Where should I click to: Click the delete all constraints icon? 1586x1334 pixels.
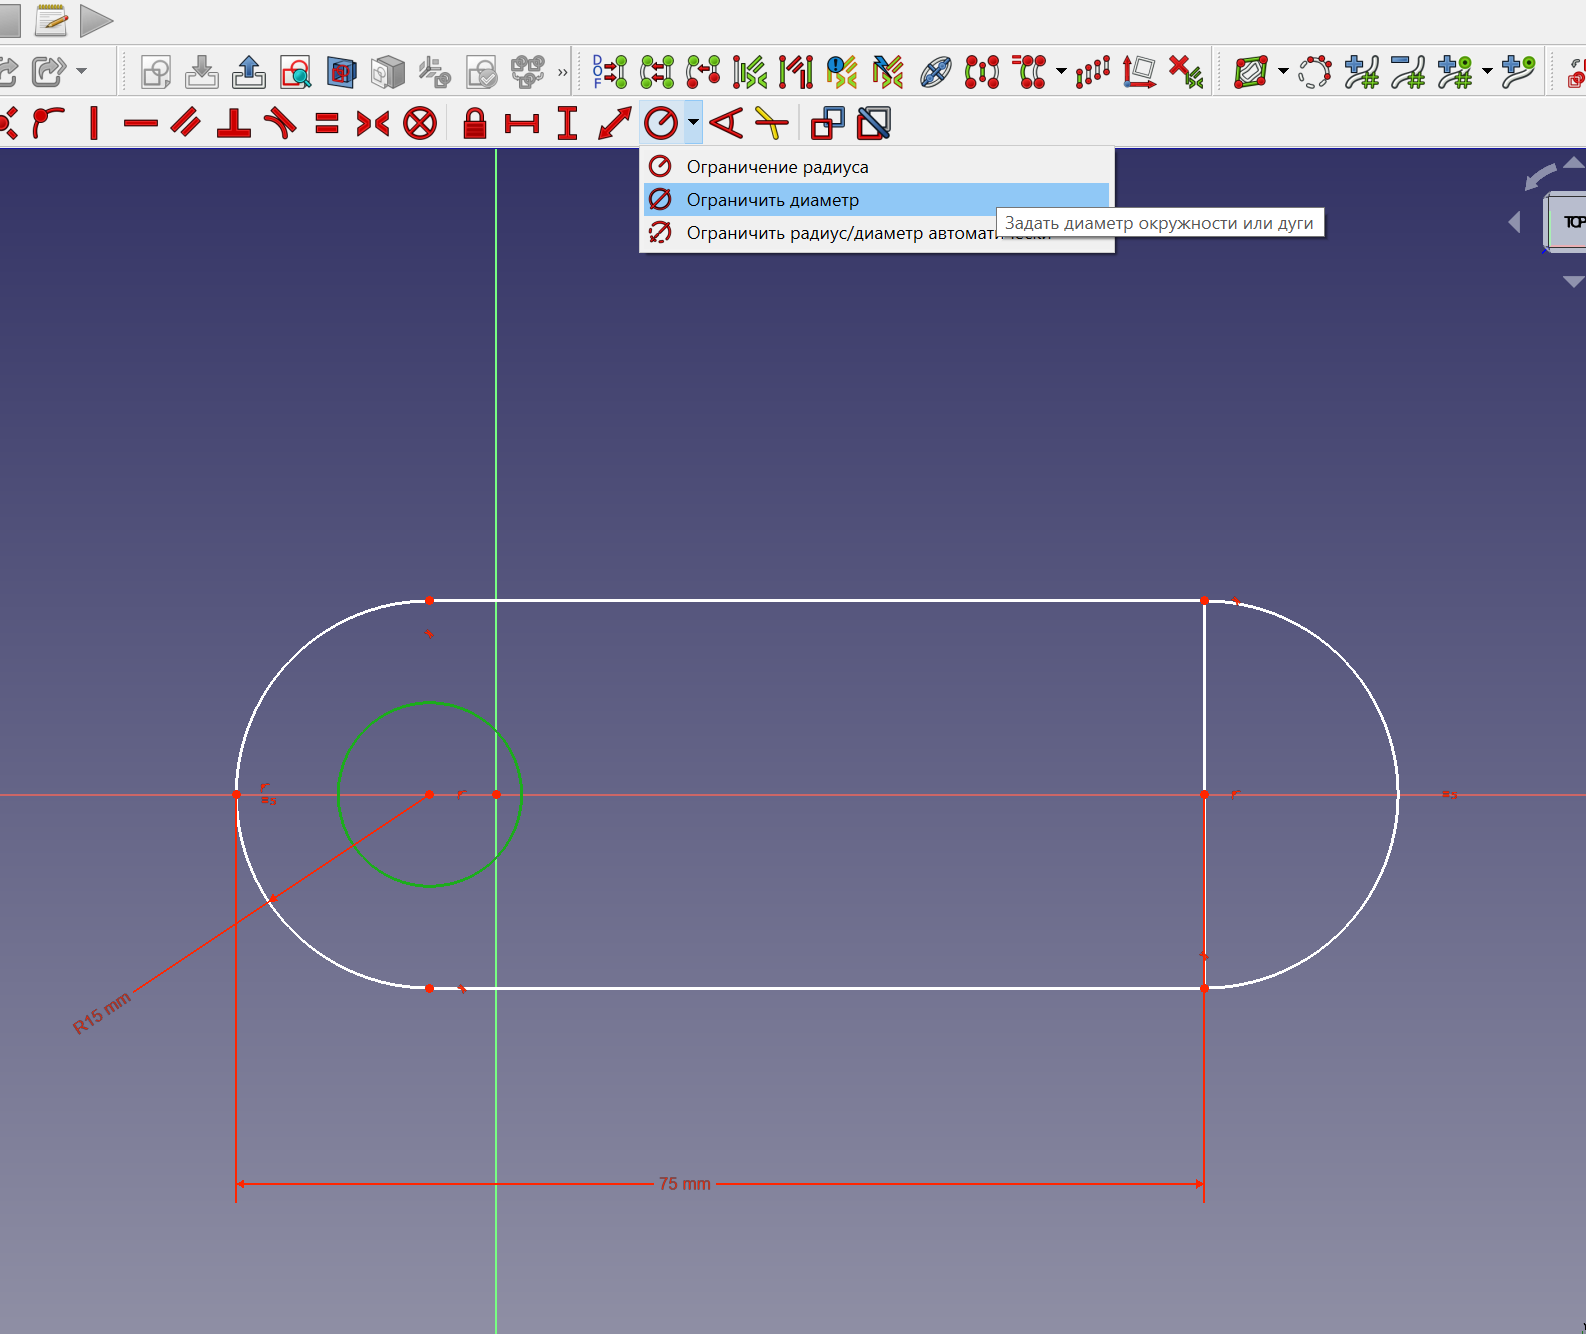(x=1186, y=72)
